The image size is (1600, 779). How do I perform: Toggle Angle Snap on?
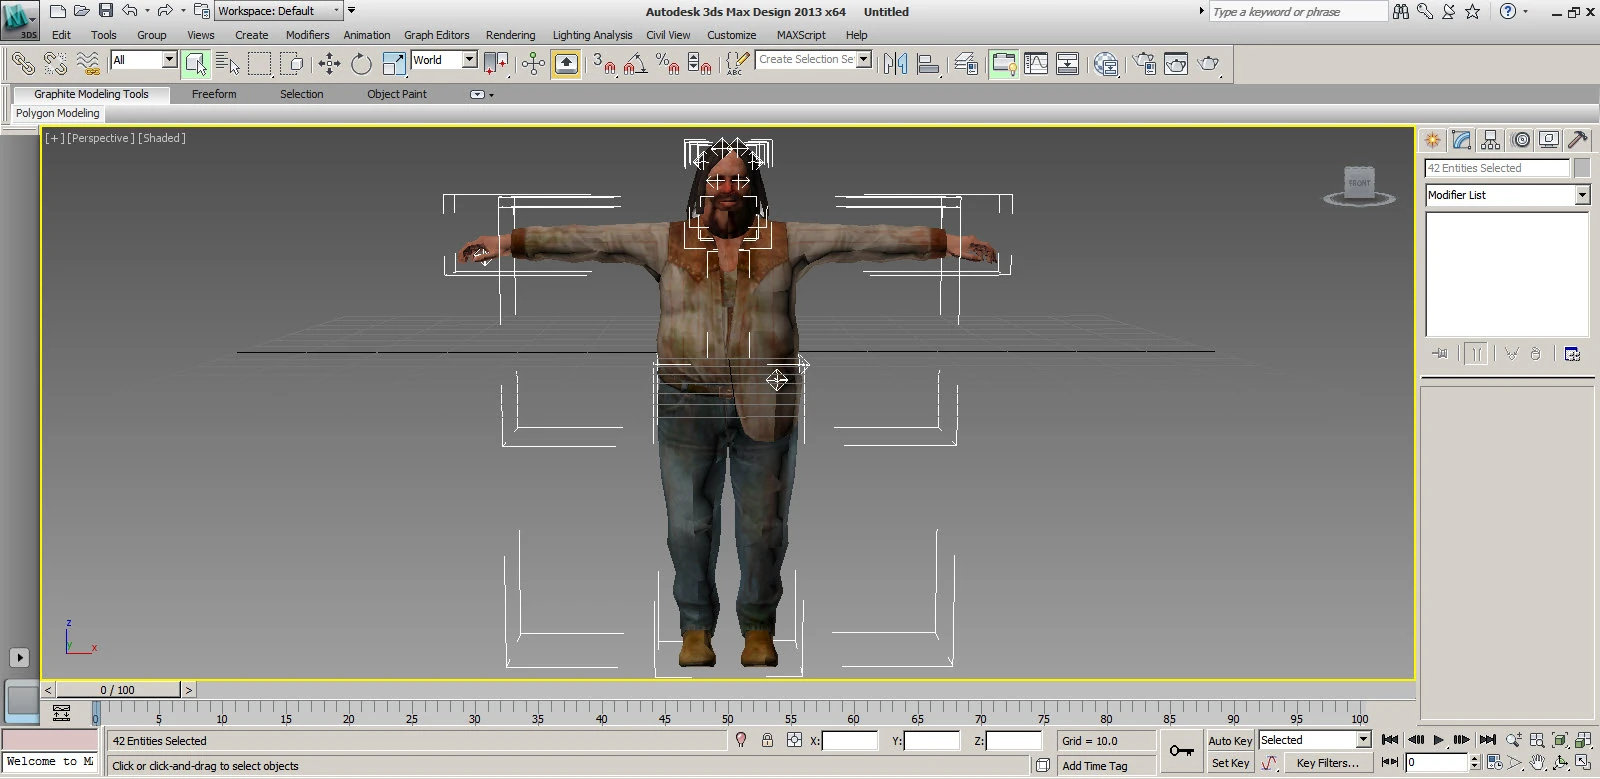pyautogui.click(x=635, y=64)
